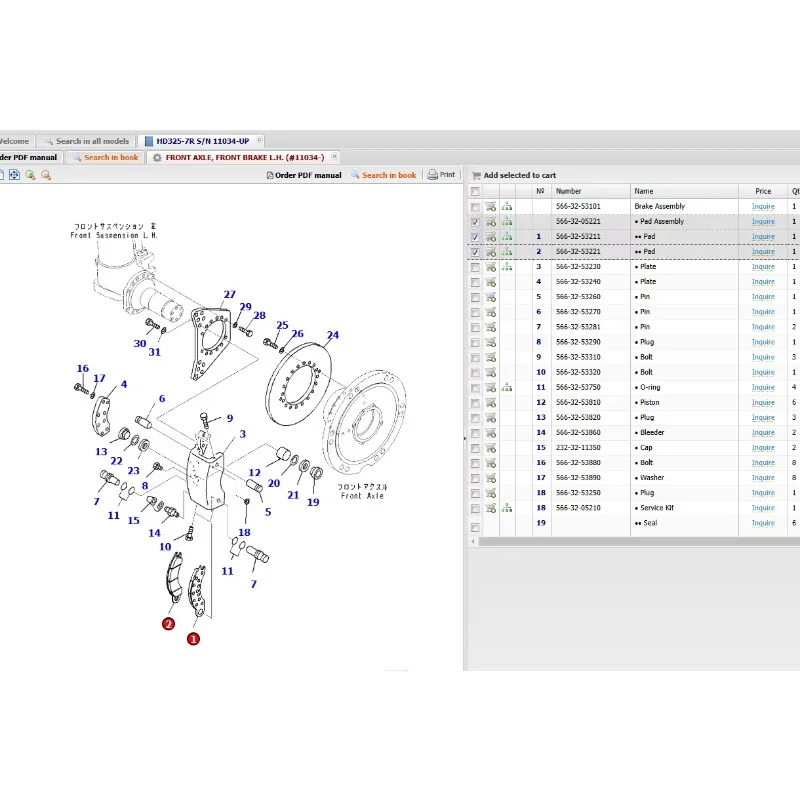Open structure tree icon for O-ring row

[507, 387]
